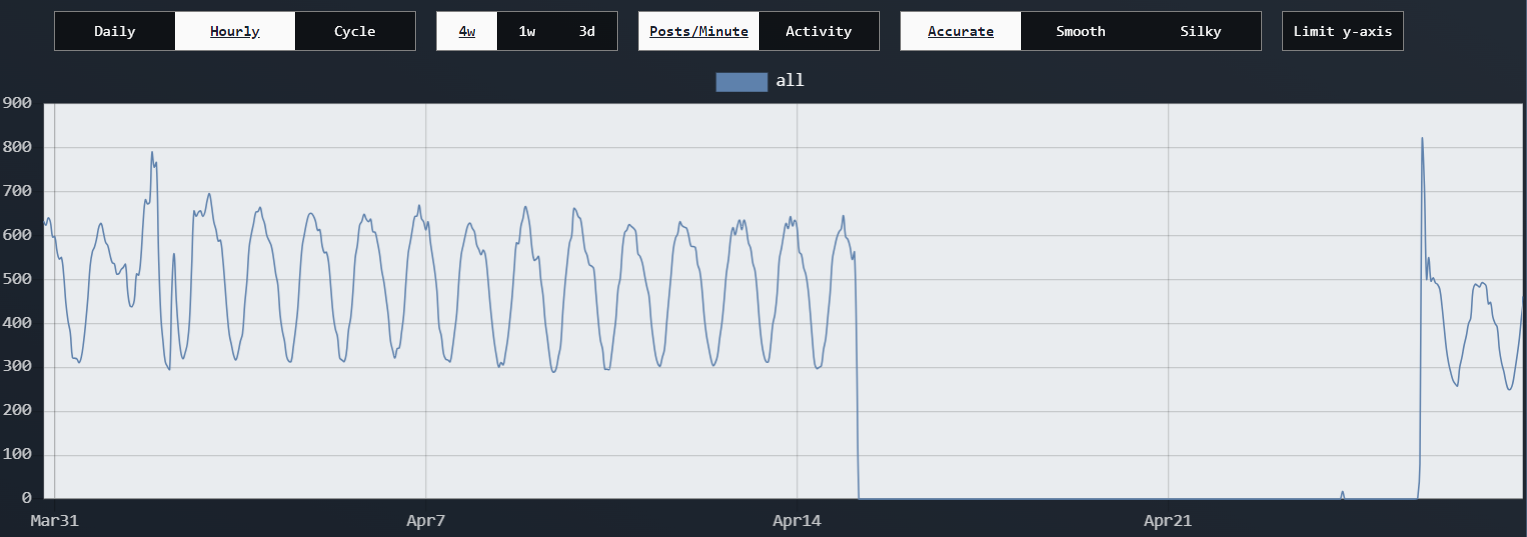Viewport: 1527px width, 537px height.
Task: Click the Mar31 x-axis label
Action: [54, 520]
